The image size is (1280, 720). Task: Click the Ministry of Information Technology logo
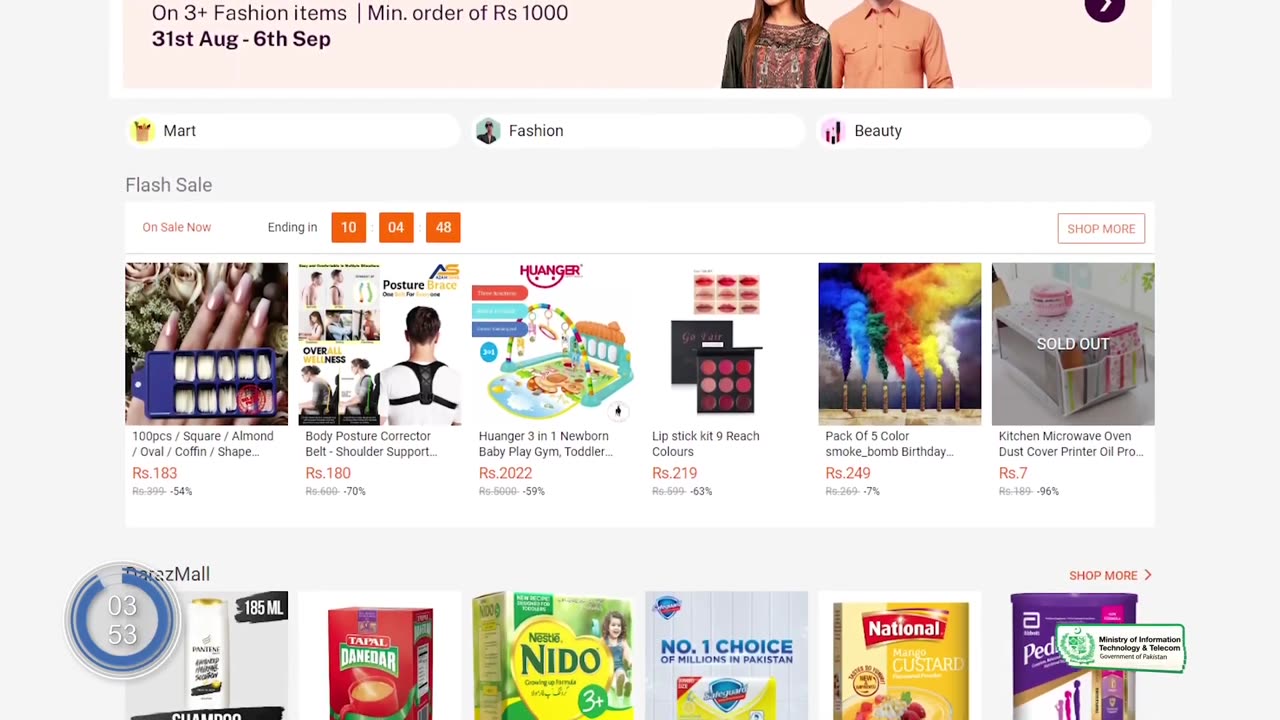pyautogui.click(x=1121, y=648)
